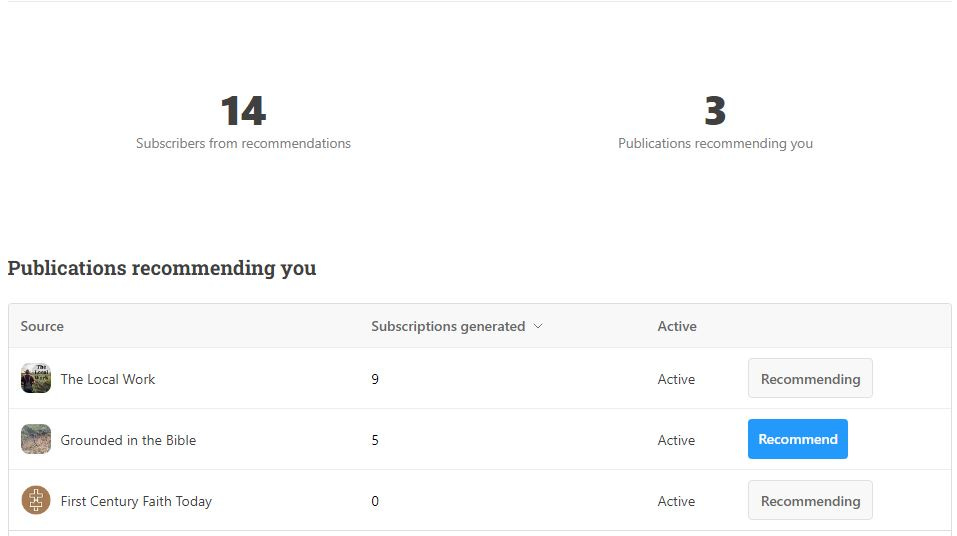Select the 9 subscriptions value
Image resolution: width=957 pixels, height=536 pixels.
[x=375, y=379]
